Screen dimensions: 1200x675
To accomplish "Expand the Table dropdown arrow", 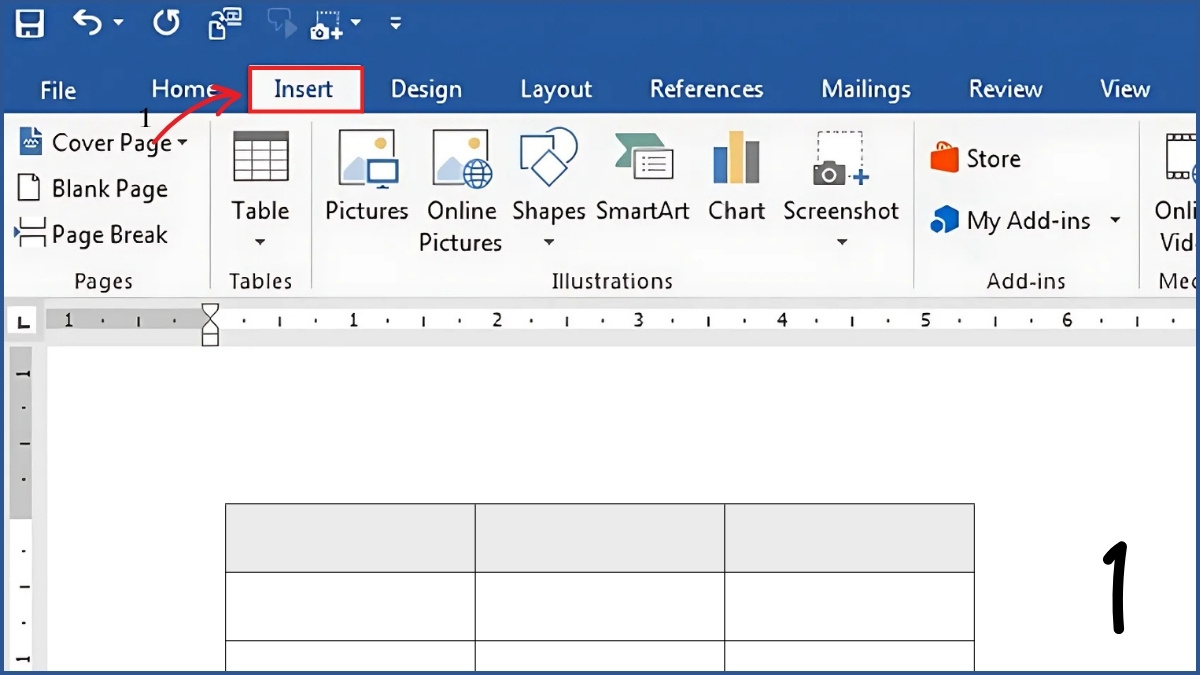I will 261,242.
